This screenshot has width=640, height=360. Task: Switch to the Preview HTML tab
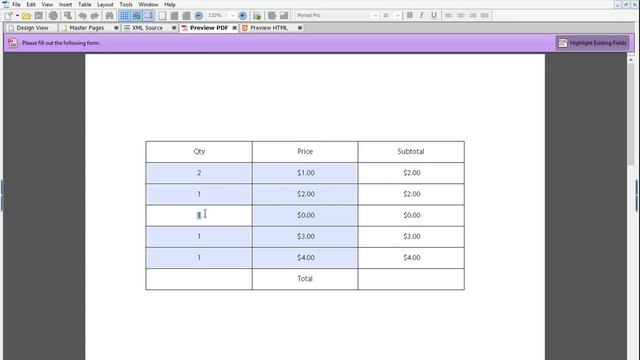[269, 28]
